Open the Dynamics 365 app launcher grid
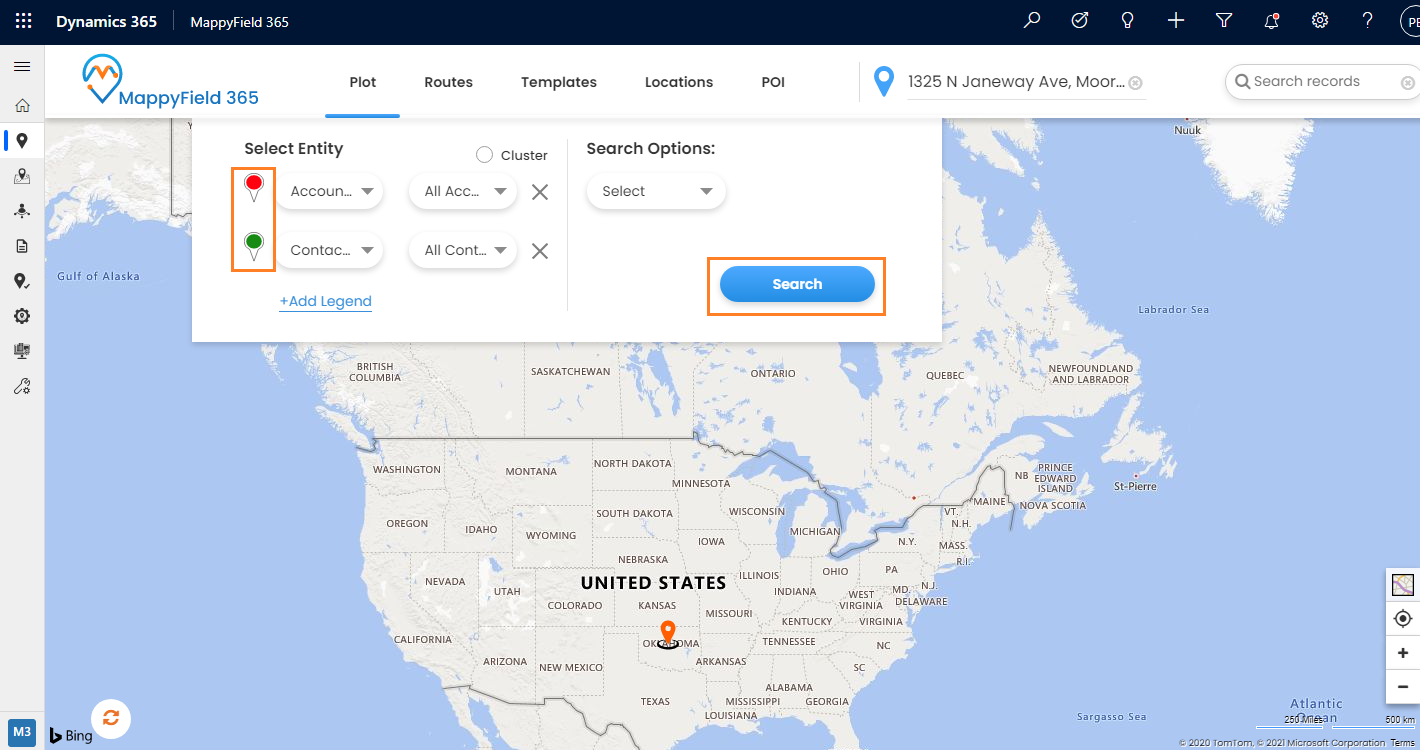 coord(23,21)
